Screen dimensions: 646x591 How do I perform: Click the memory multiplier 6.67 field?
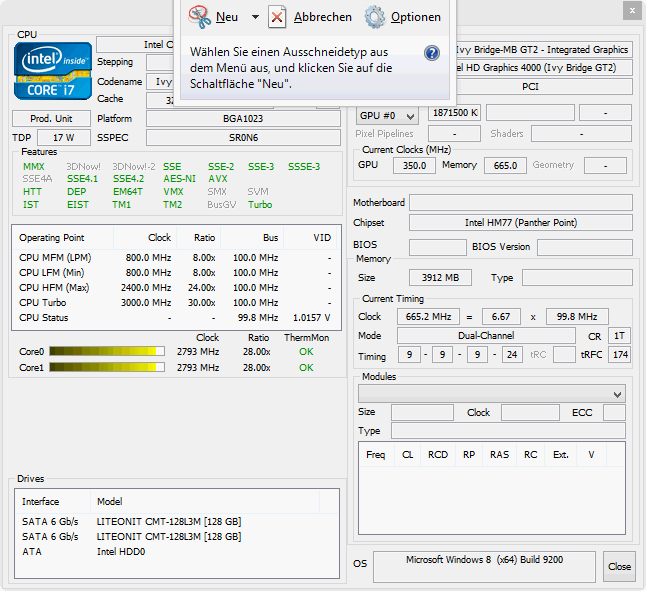pyautogui.click(x=501, y=317)
